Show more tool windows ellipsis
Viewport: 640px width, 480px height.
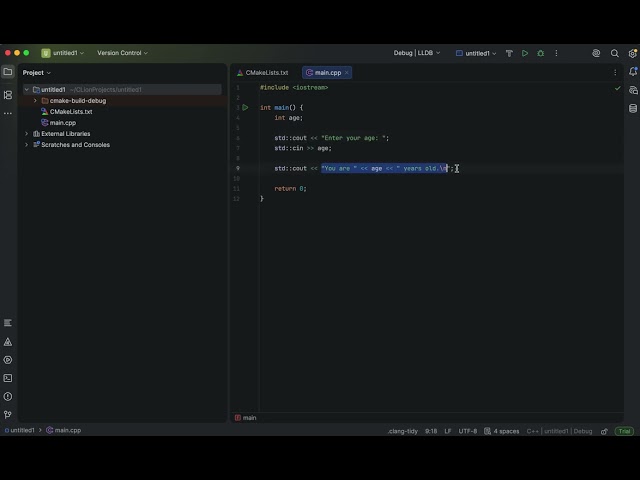pyautogui.click(x=8, y=113)
